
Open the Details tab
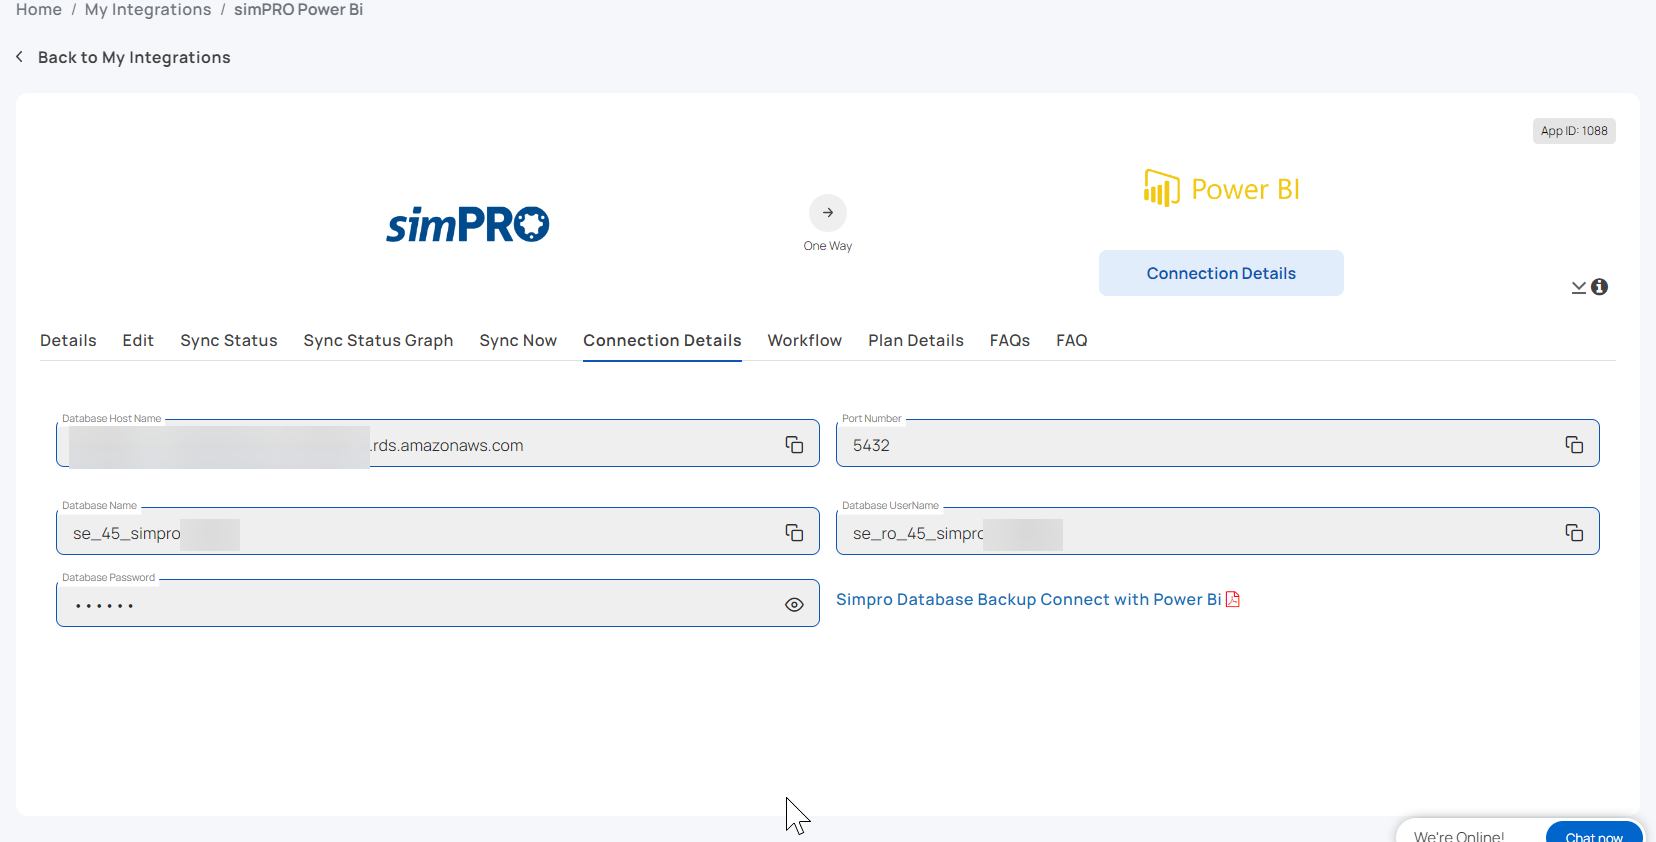(68, 340)
